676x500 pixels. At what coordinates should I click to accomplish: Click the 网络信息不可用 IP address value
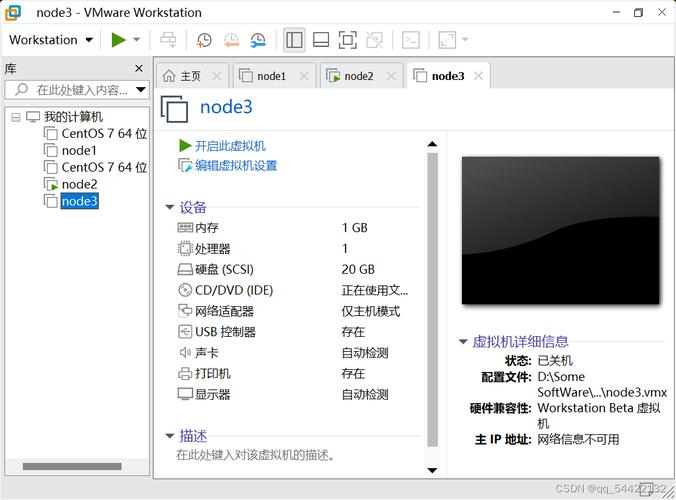(x=578, y=440)
